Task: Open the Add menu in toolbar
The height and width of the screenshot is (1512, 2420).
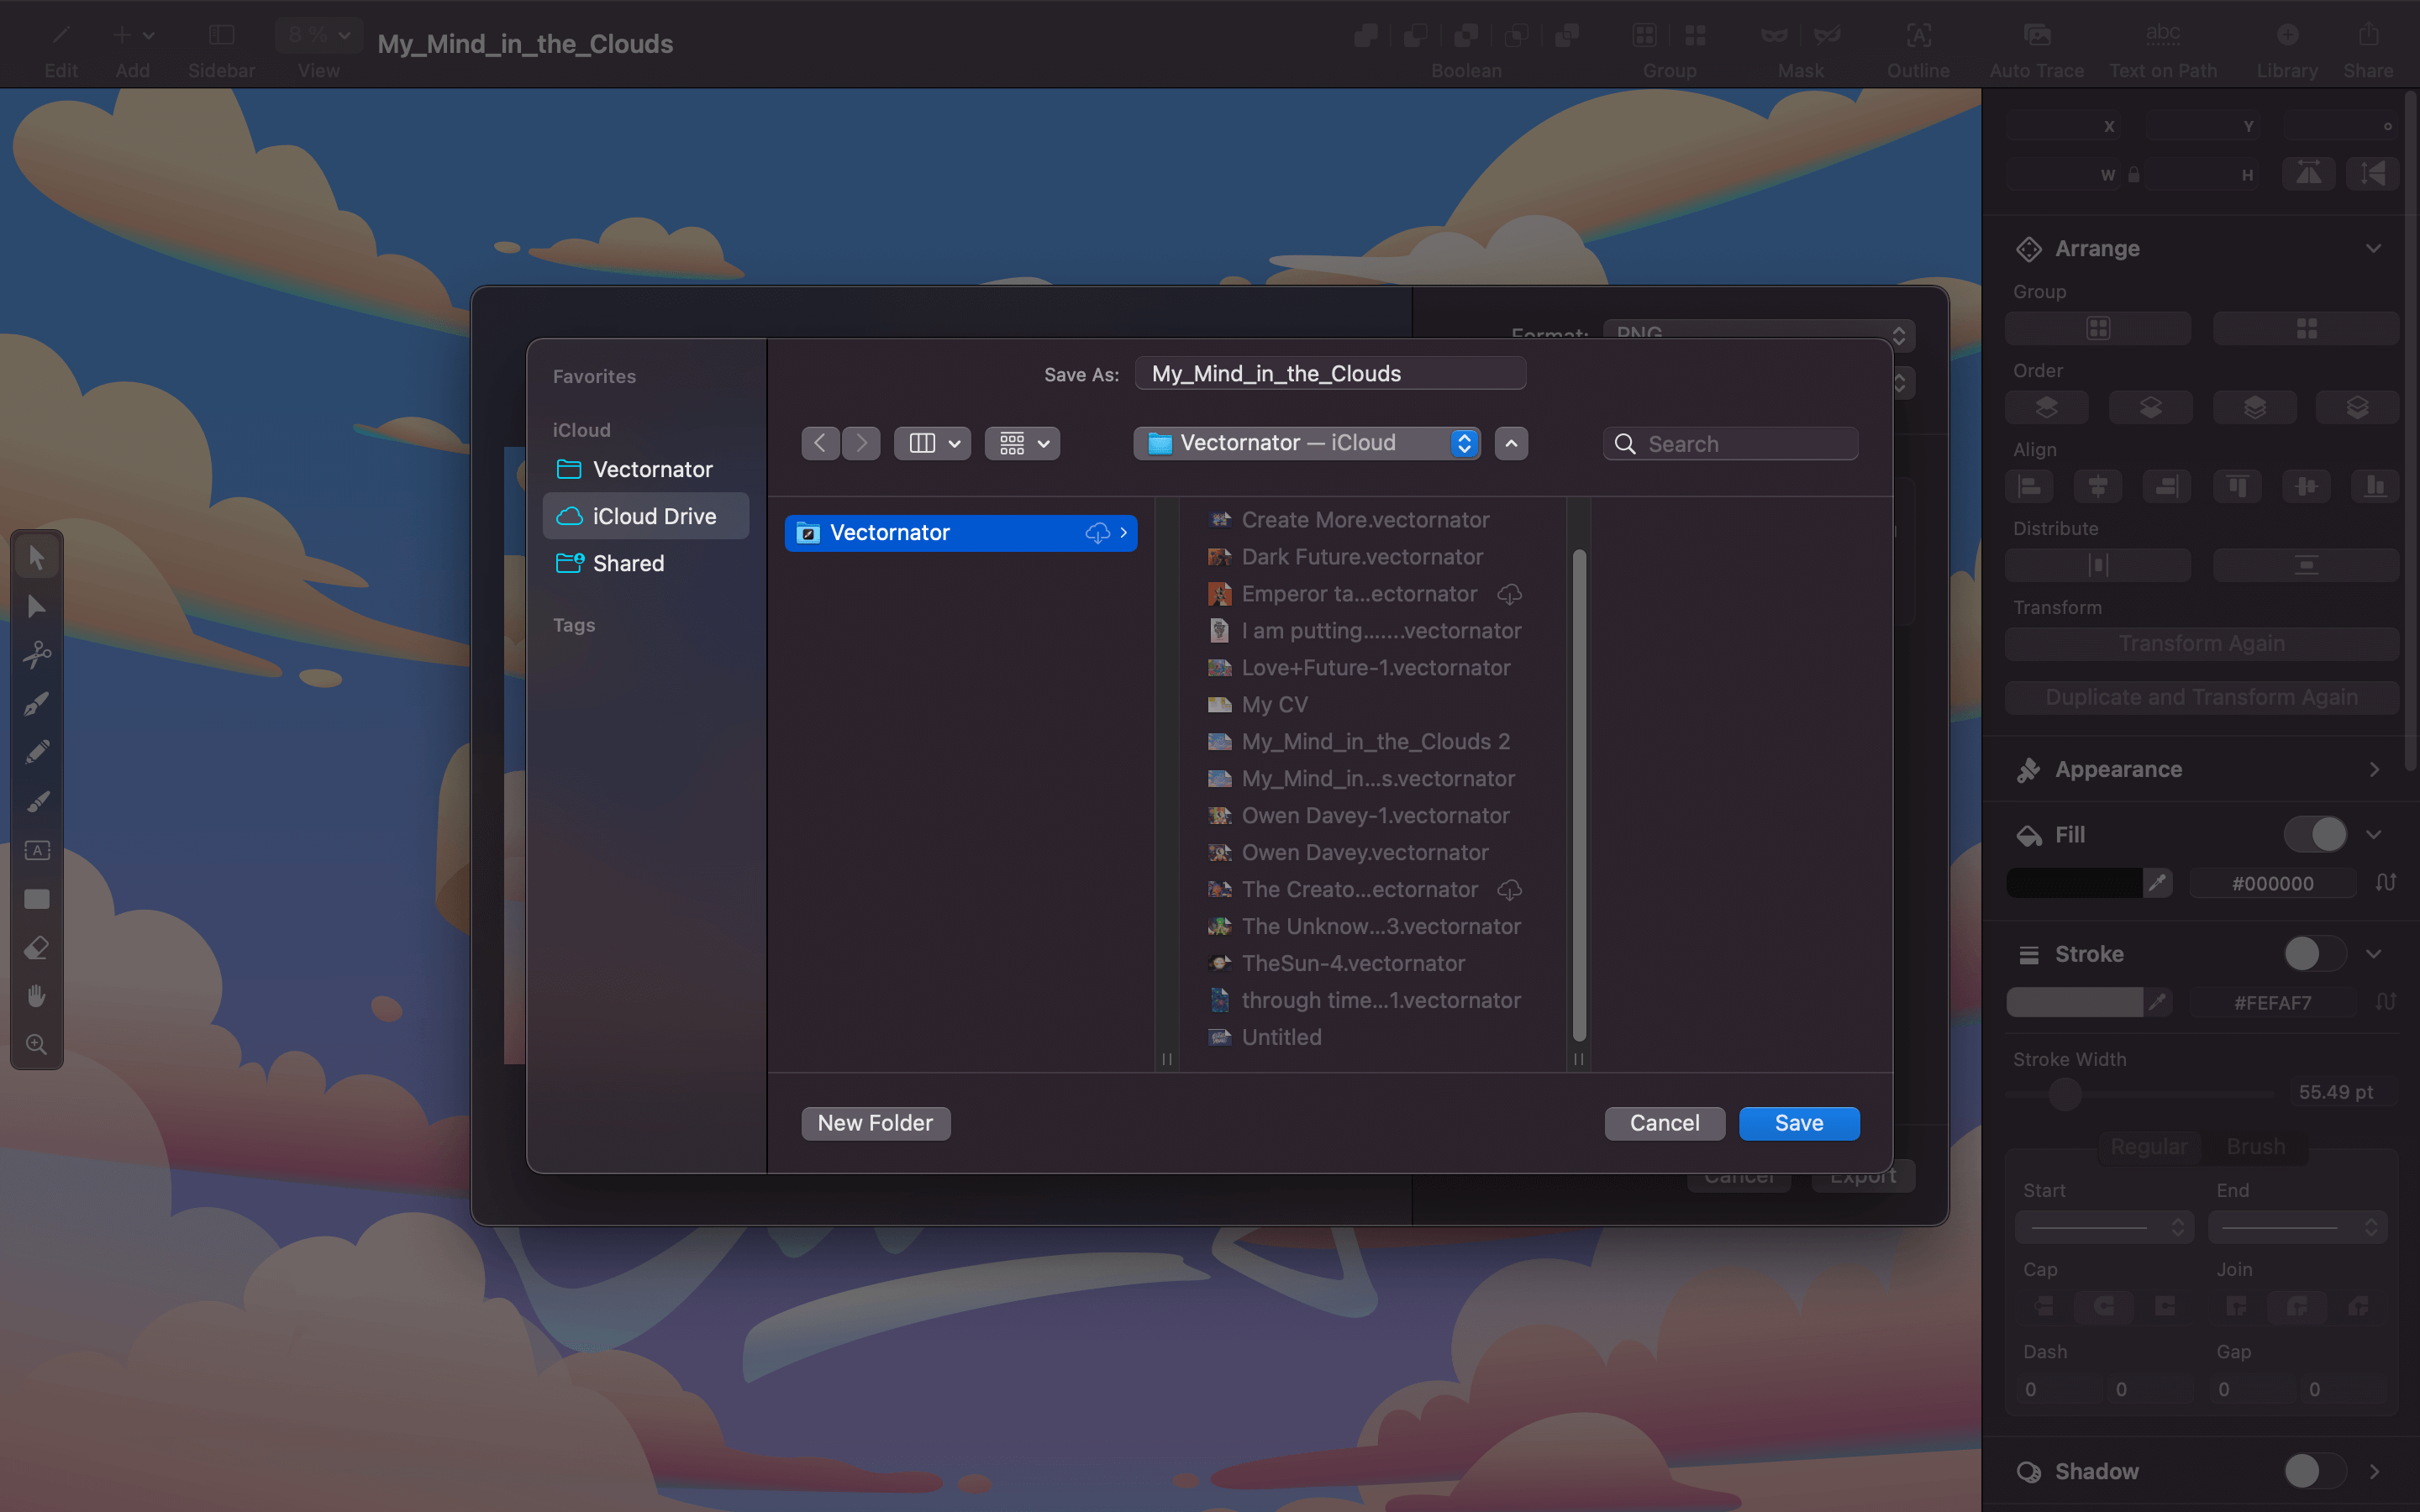Action: click(x=132, y=36)
